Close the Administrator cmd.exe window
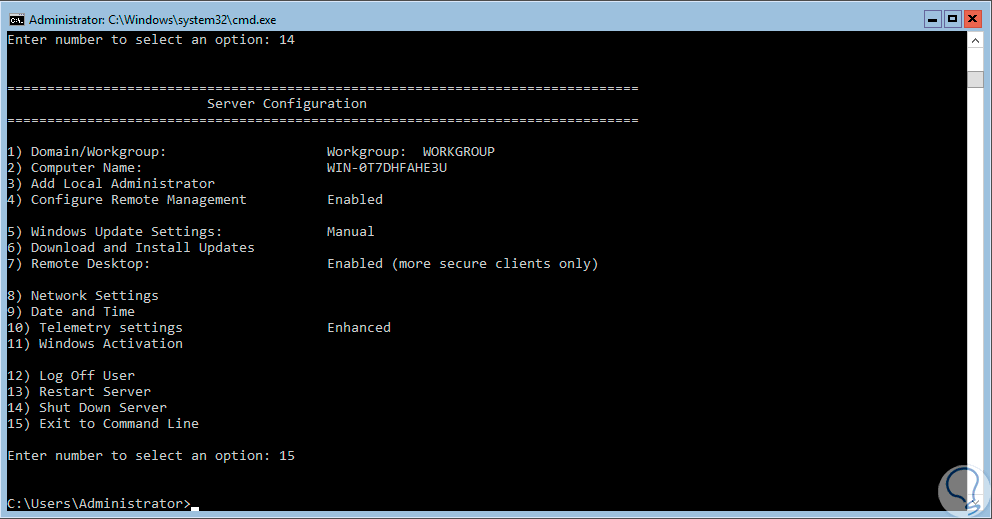Screen dimensions: 992x519 click(974, 18)
